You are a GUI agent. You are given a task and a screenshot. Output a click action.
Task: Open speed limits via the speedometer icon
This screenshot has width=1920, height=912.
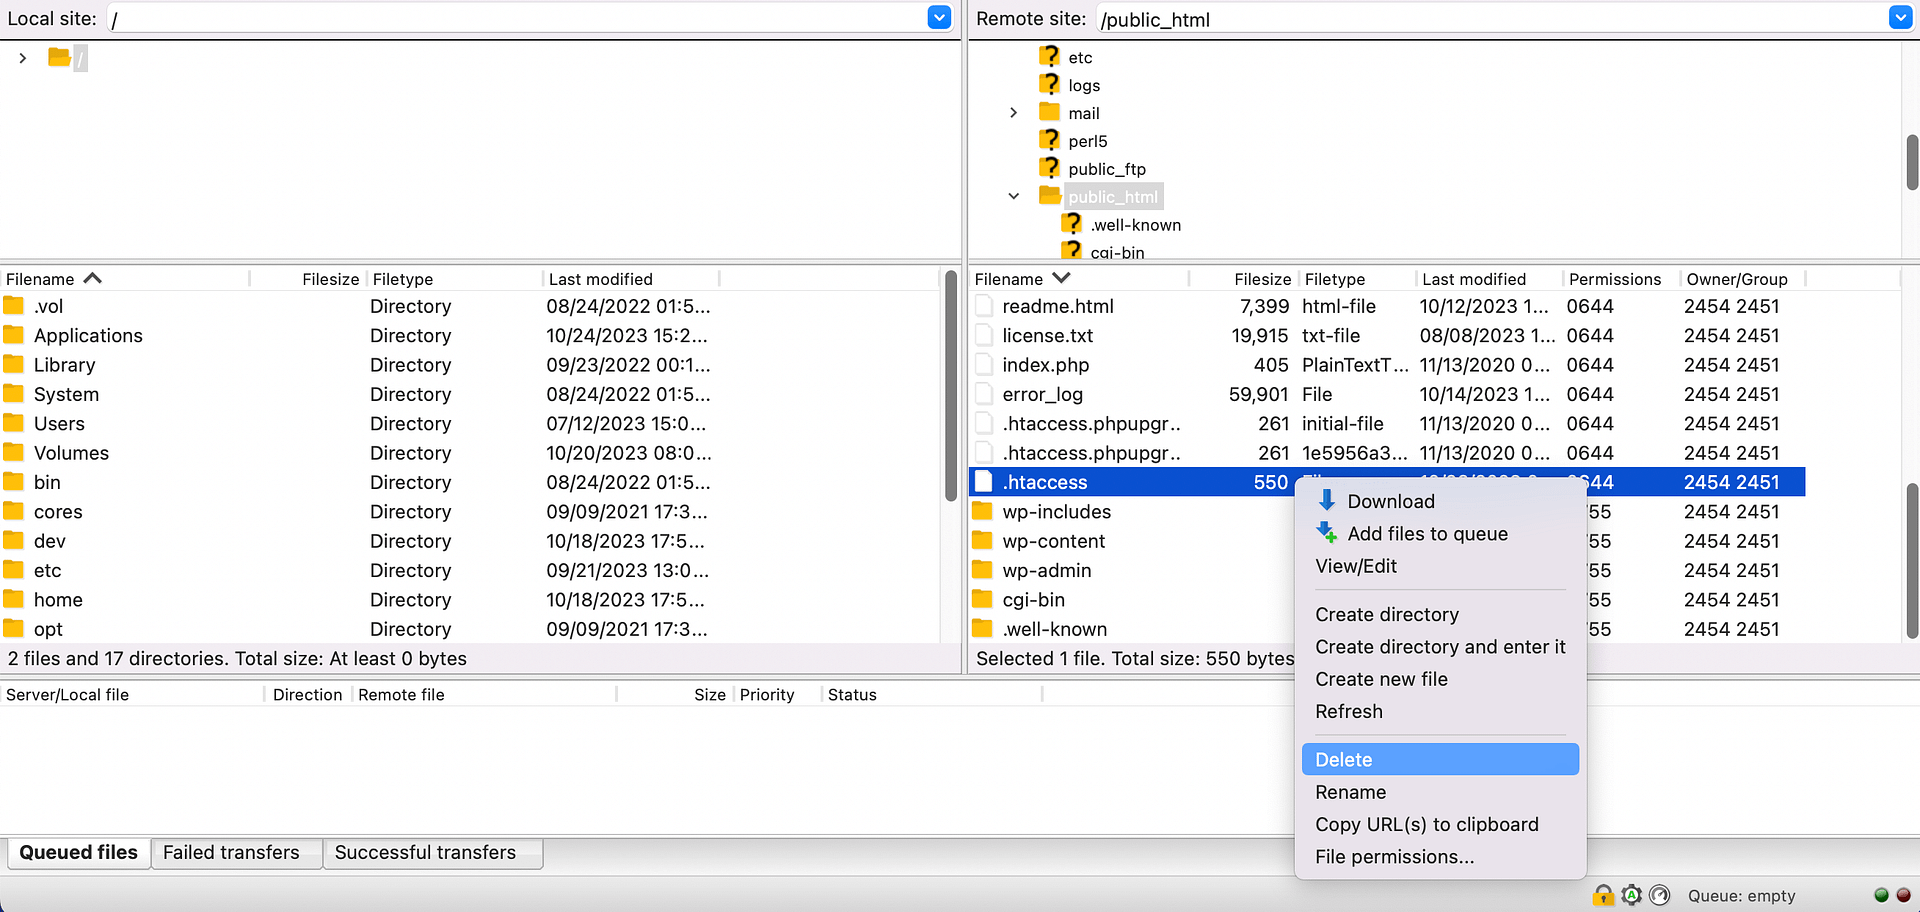pyautogui.click(x=1659, y=895)
